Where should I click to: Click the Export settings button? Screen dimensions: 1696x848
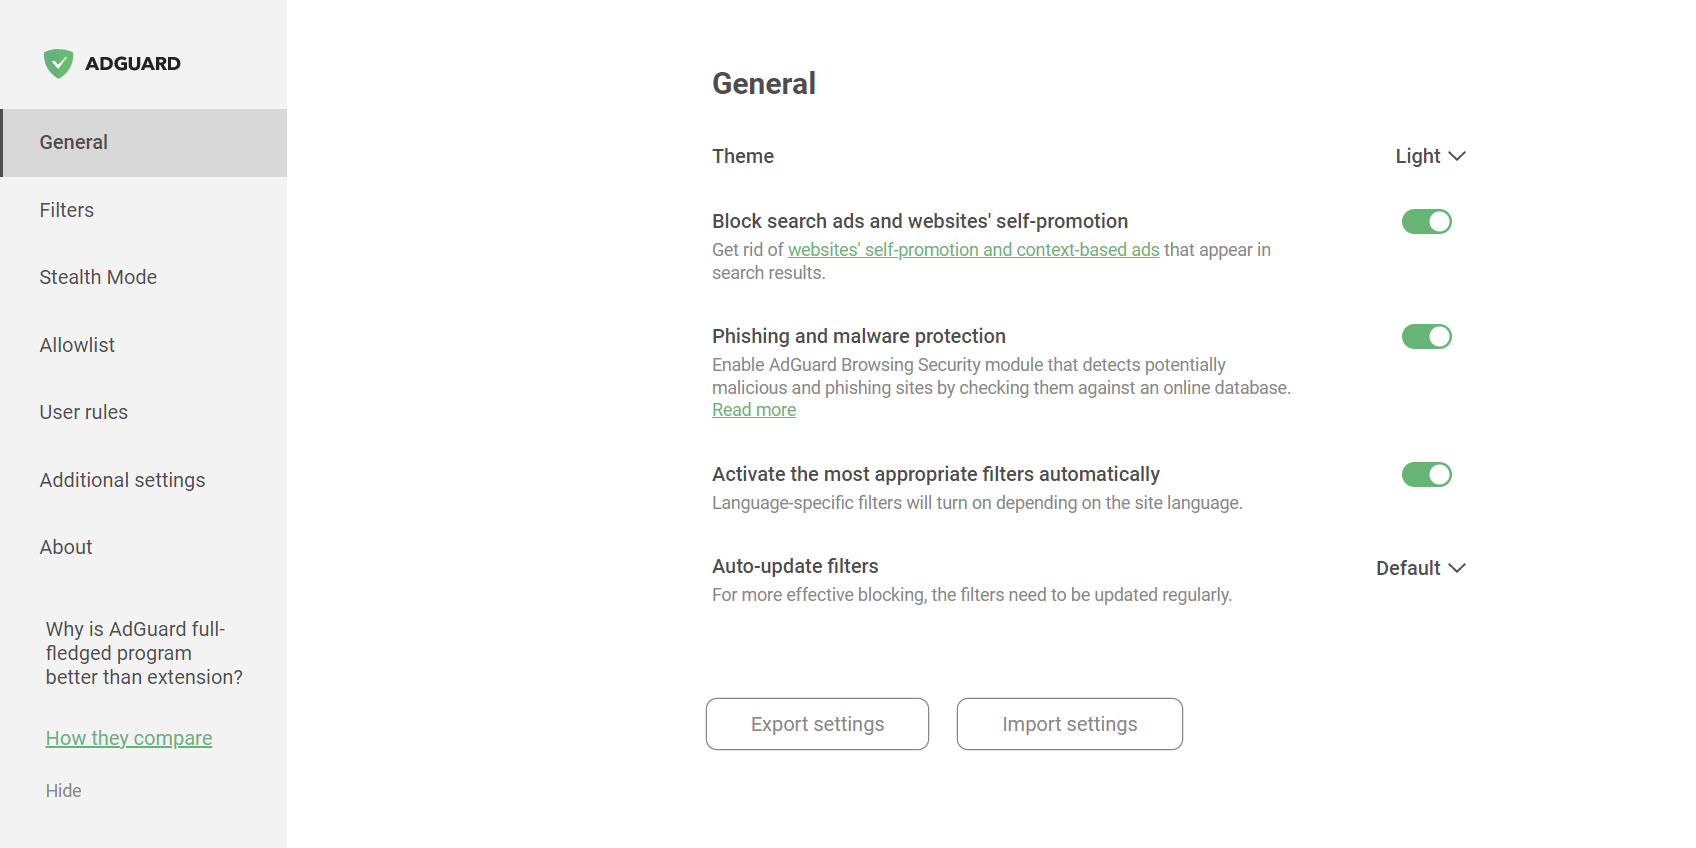[x=817, y=724]
